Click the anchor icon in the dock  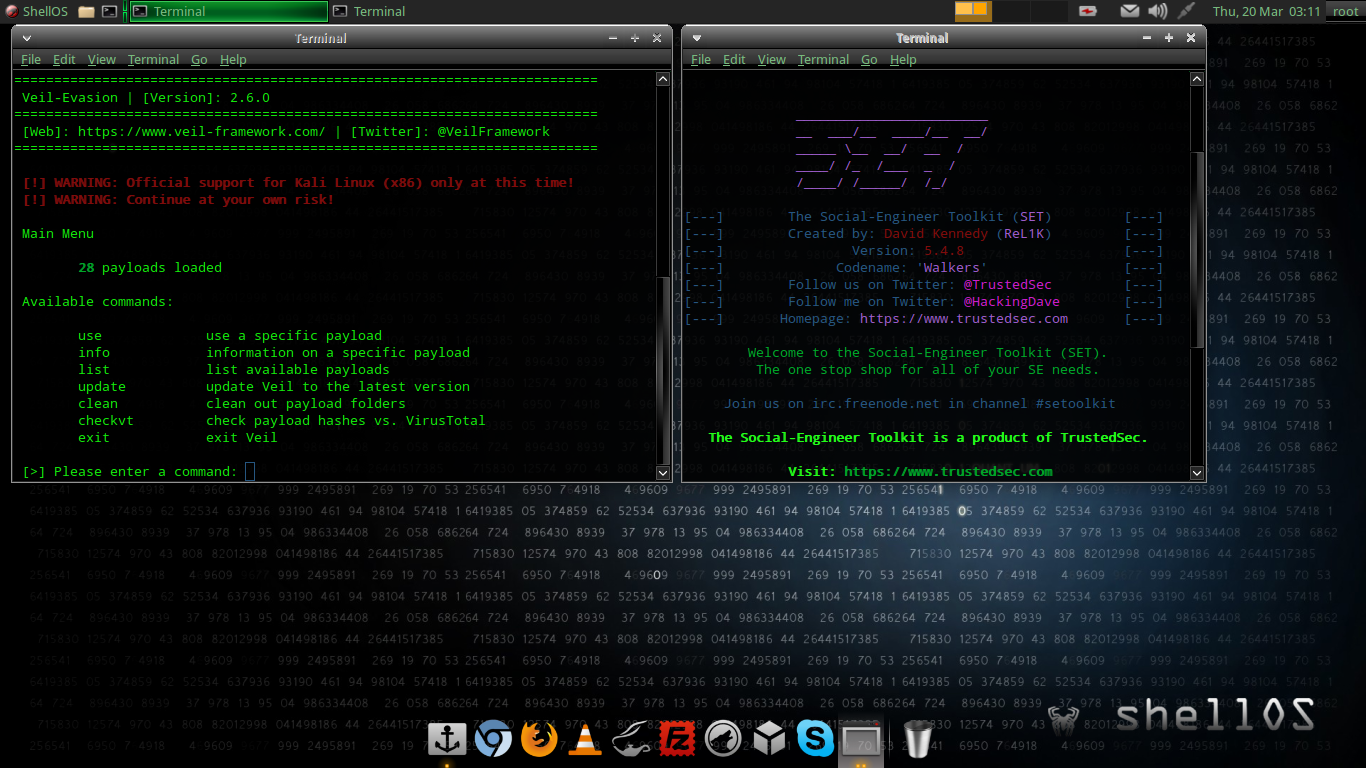[447, 740]
